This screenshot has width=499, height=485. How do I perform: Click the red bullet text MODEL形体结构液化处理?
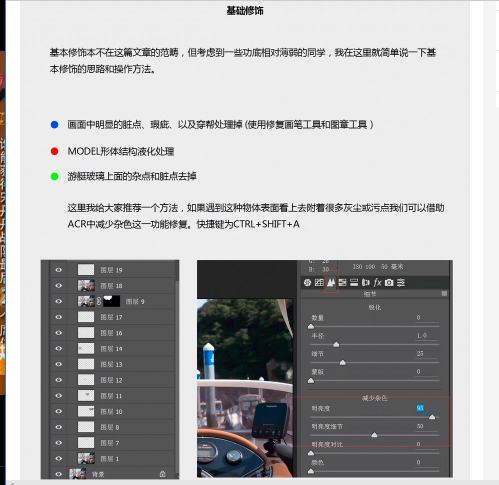(x=121, y=152)
